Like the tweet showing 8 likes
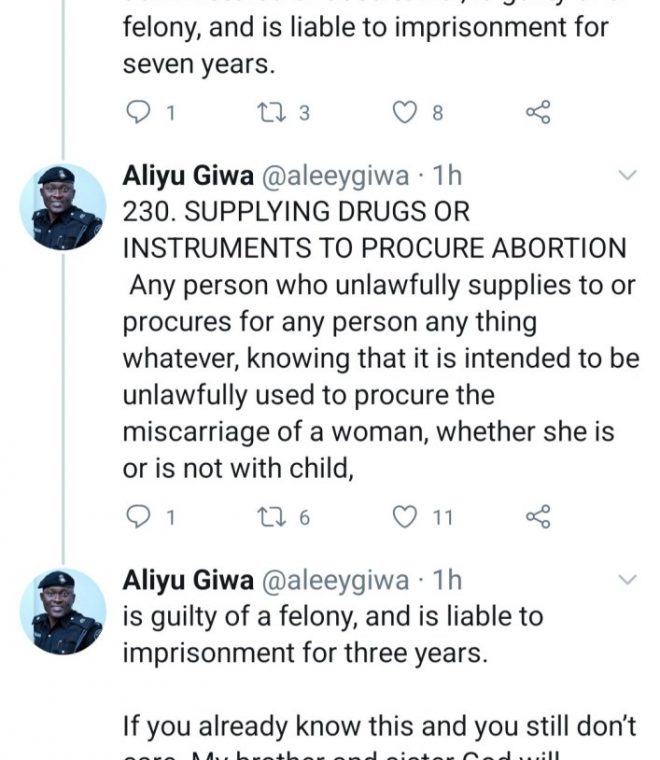 [x=404, y=113]
